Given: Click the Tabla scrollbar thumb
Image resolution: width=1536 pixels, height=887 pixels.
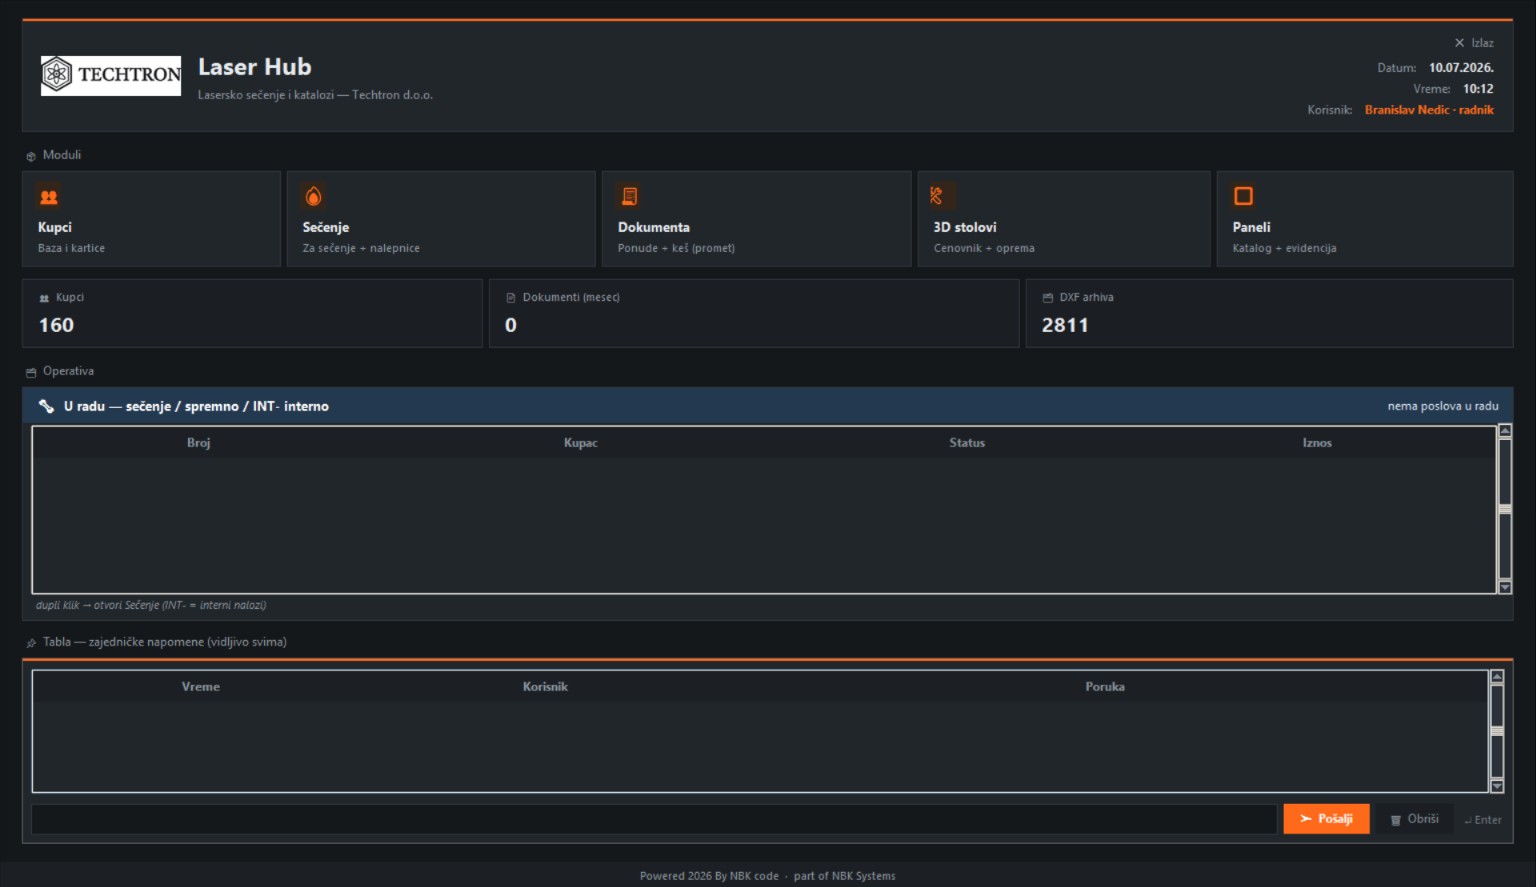Looking at the screenshot, I should tap(1497, 731).
